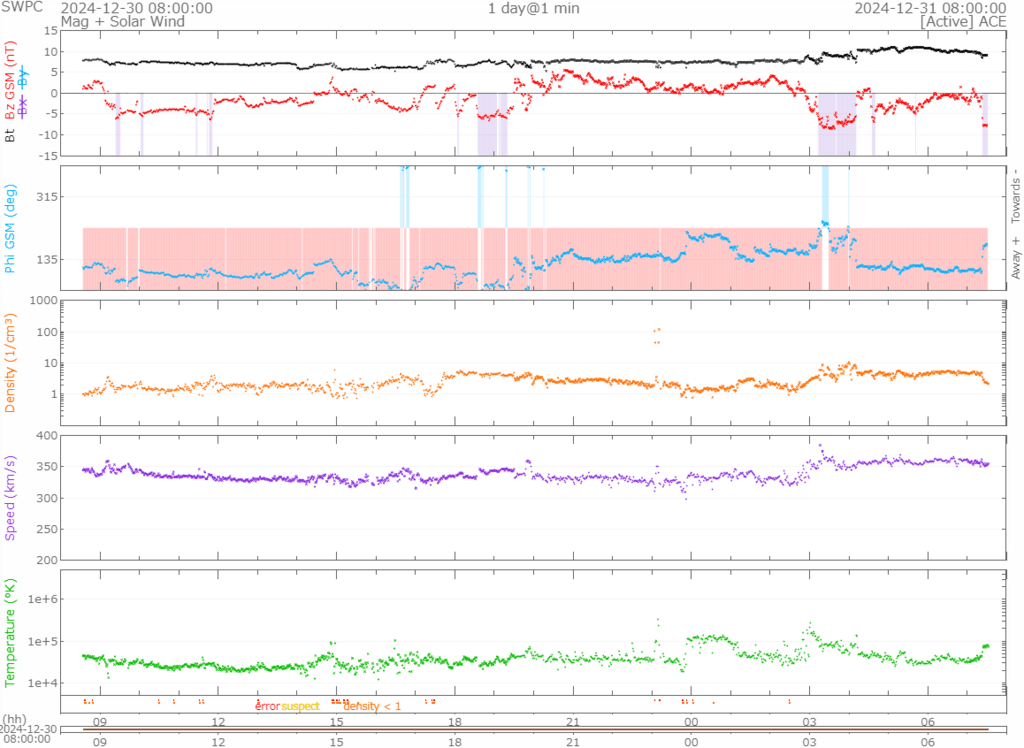Click the '100' tick on Density axis
1024x748 pixels.
point(46,332)
